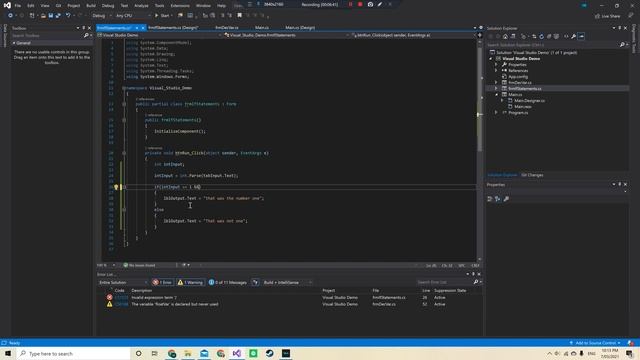Viewport: 640px width, 360px height.
Task: Click the Open File toolbar icon
Action: pyautogui.click(x=43, y=16)
